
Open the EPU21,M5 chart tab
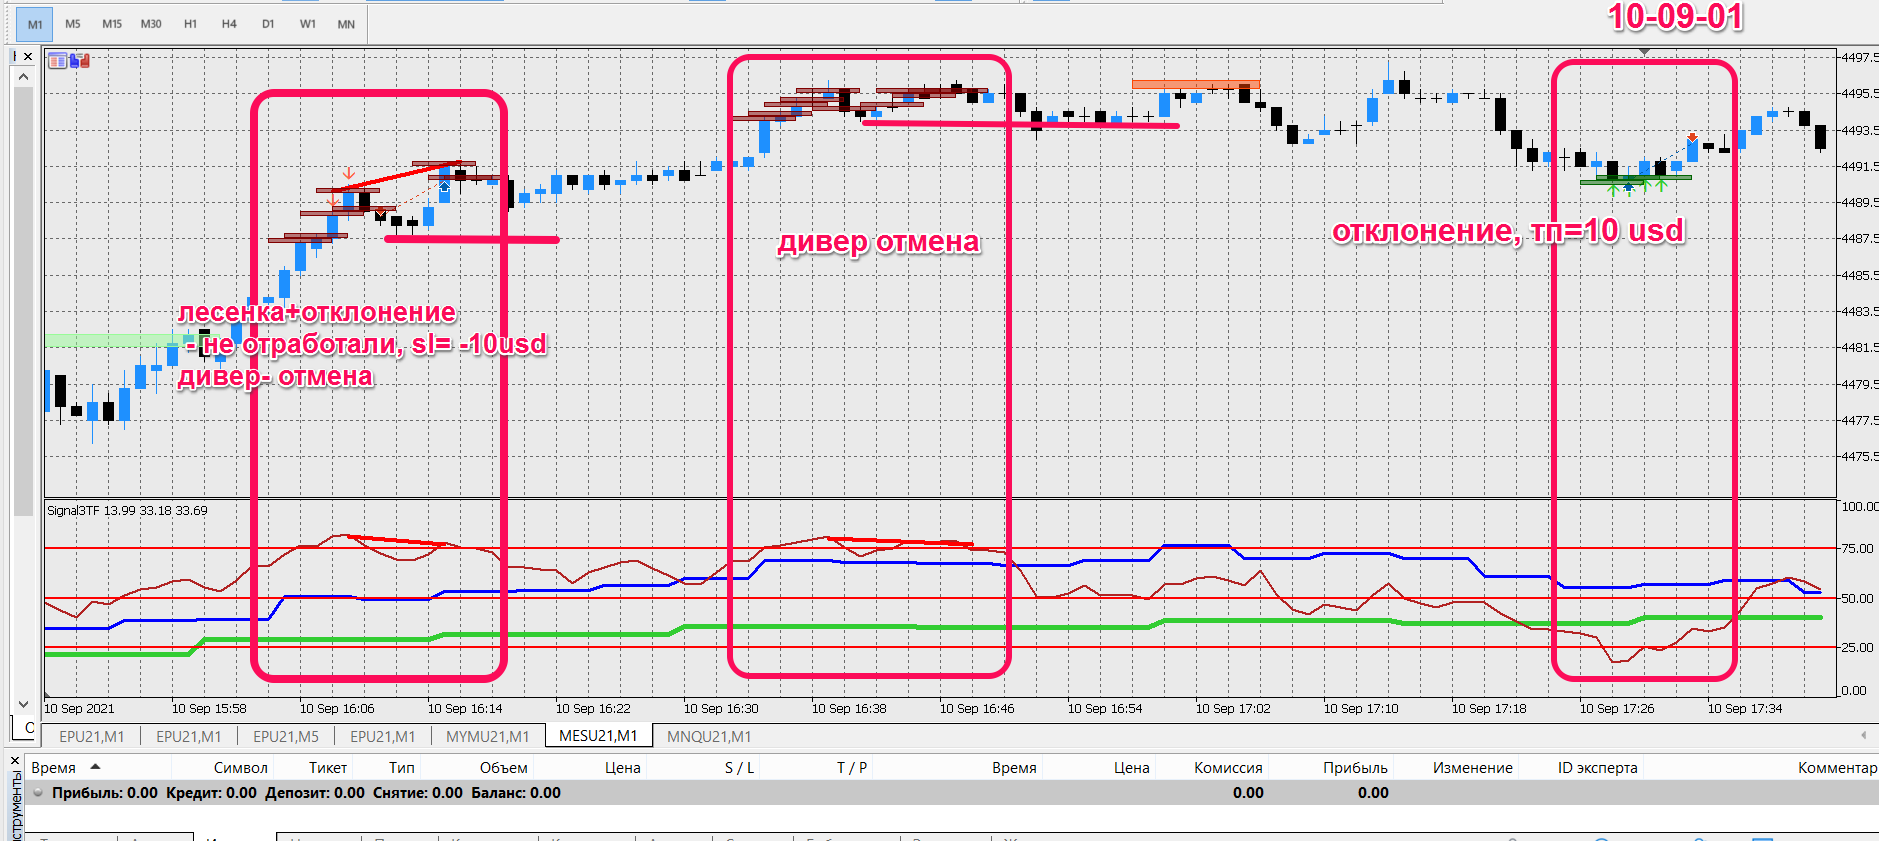286,736
